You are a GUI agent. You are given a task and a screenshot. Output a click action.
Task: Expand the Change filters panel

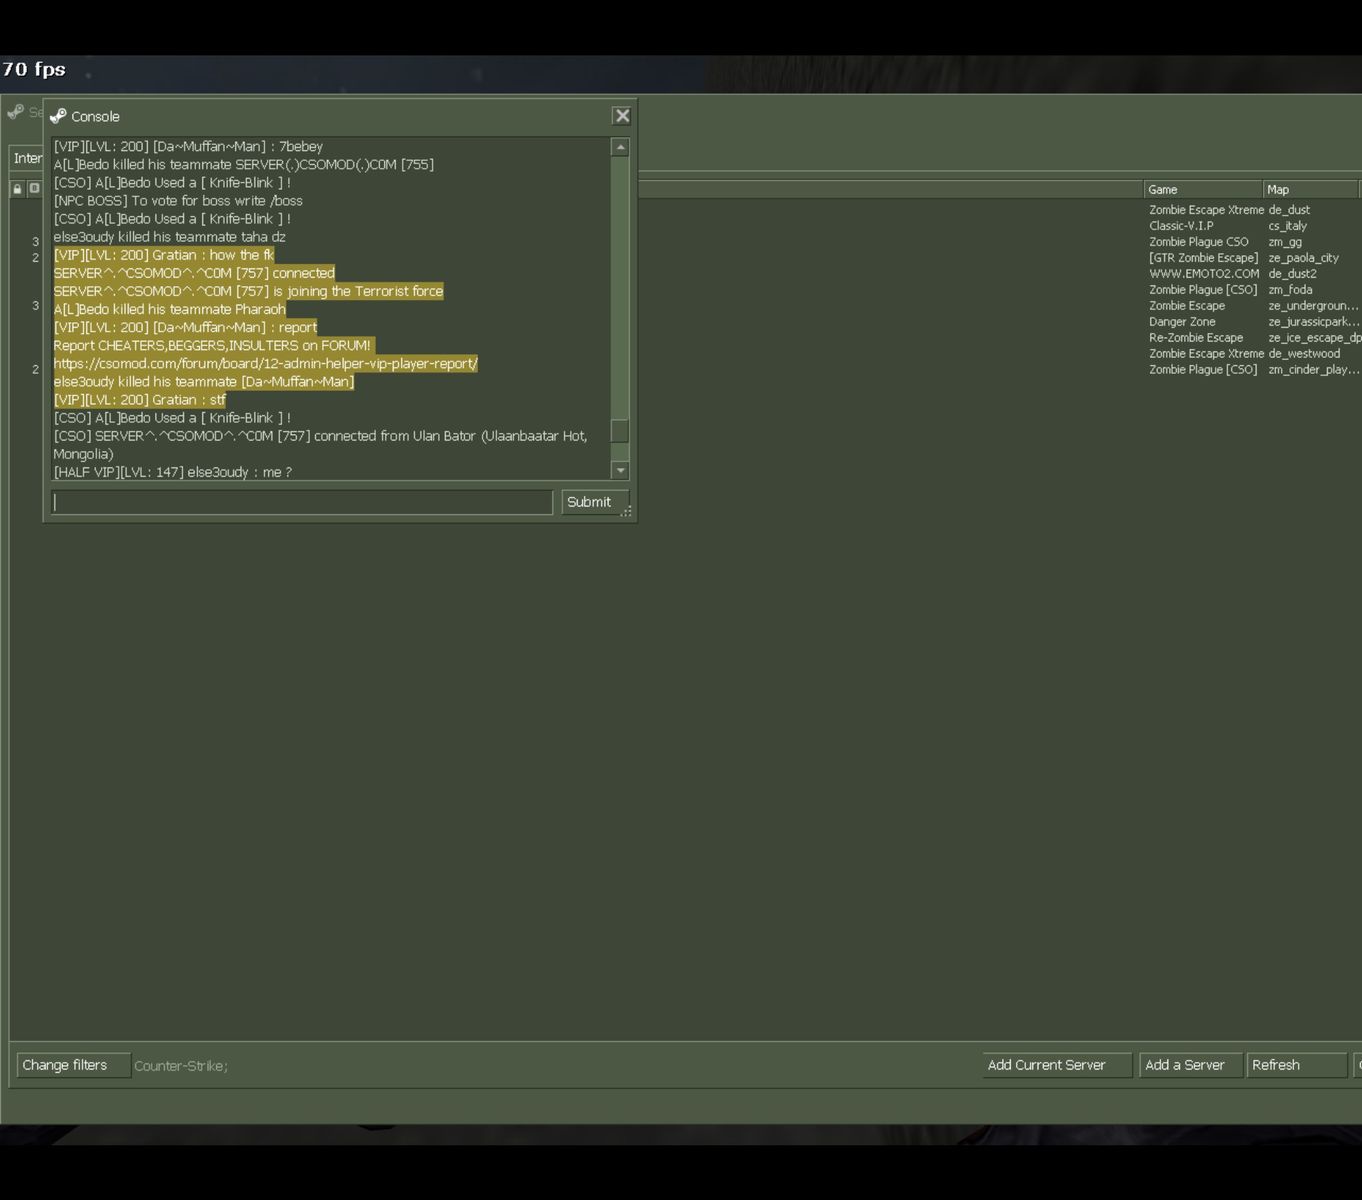tap(73, 1065)
